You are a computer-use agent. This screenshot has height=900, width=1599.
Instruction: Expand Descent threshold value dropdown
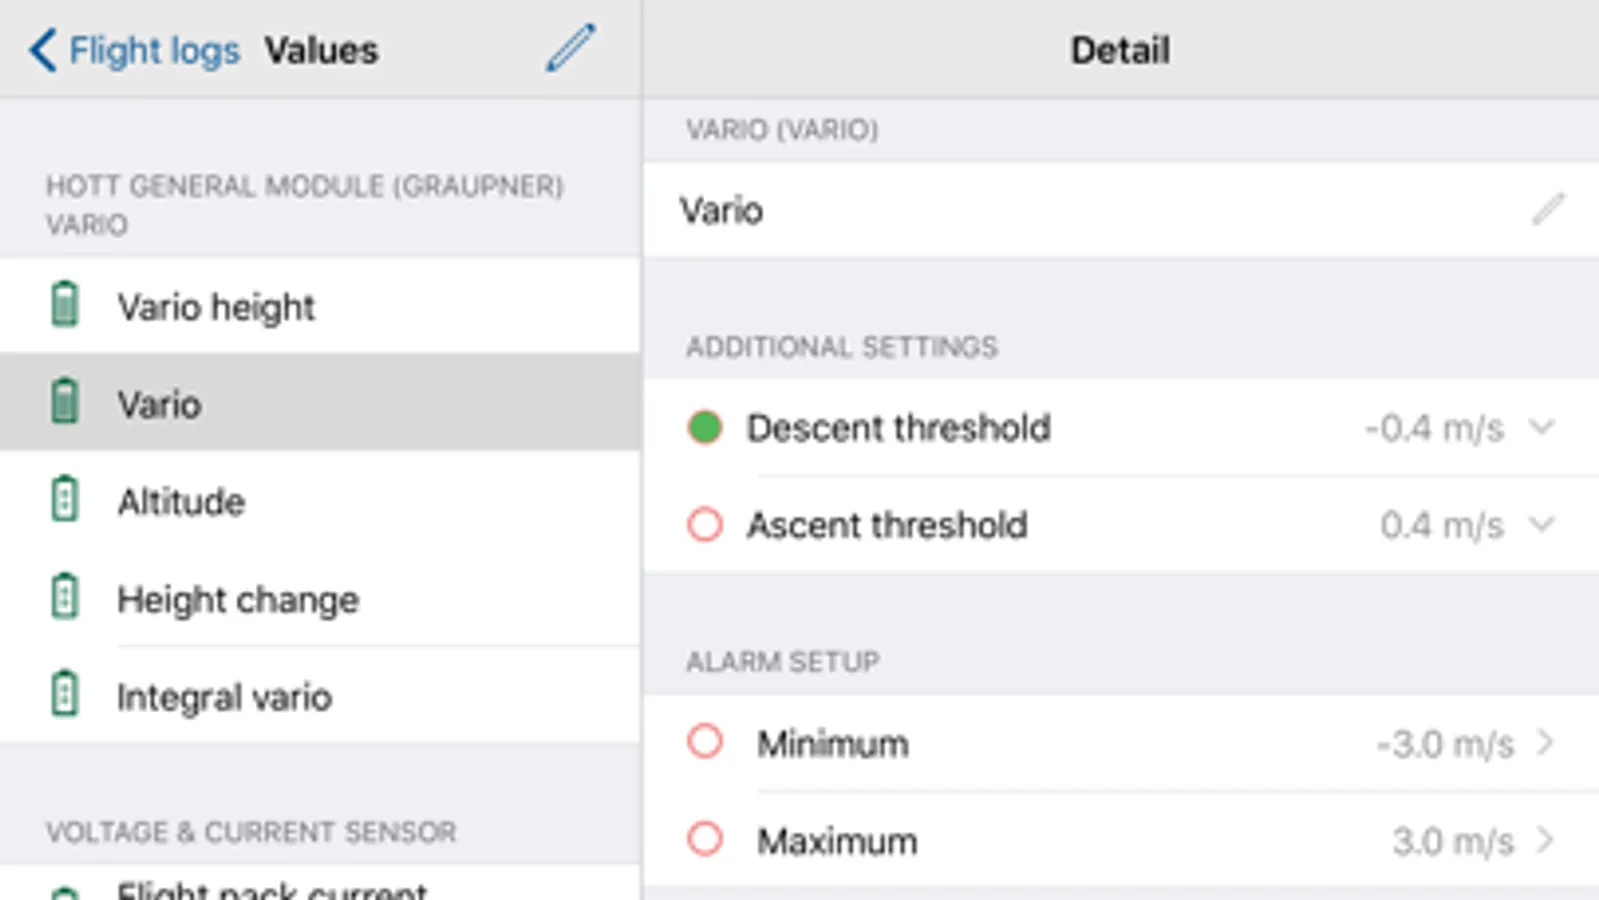point(1542,428)
